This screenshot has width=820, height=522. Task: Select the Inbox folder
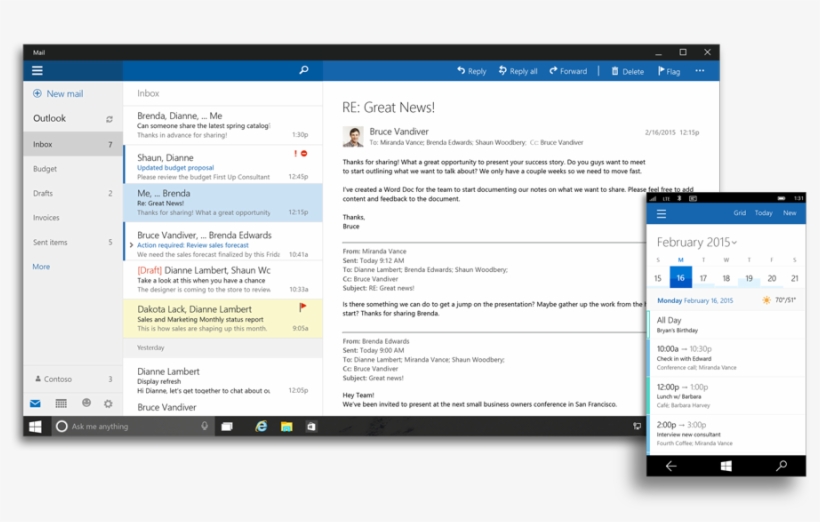click(73, 144)
